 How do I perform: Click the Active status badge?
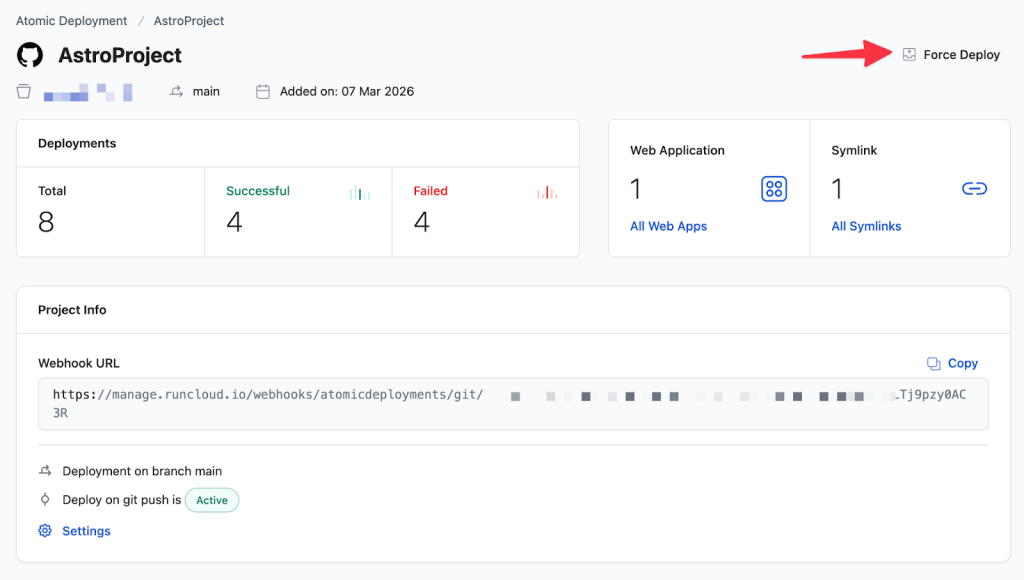click(x=212, y=500)
